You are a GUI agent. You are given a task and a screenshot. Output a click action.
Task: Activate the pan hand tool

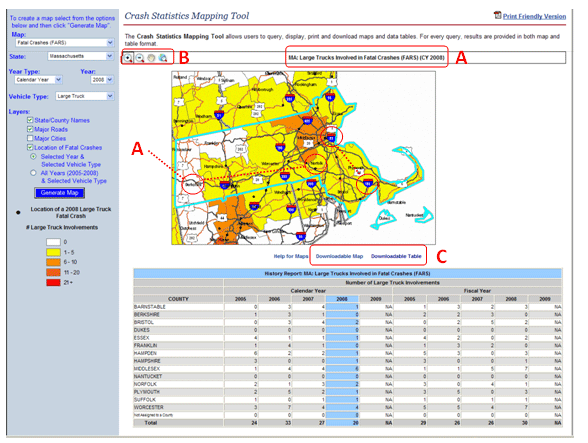click(151, 58)
